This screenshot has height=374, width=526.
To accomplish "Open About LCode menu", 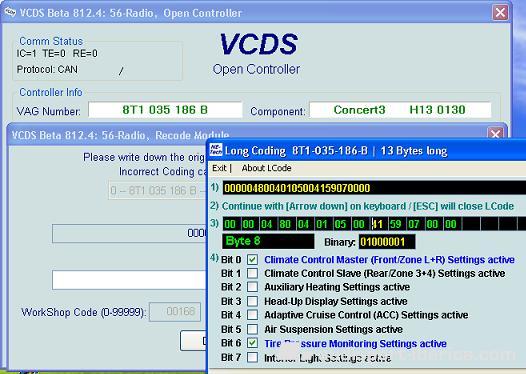I will (x=266, y=168).
